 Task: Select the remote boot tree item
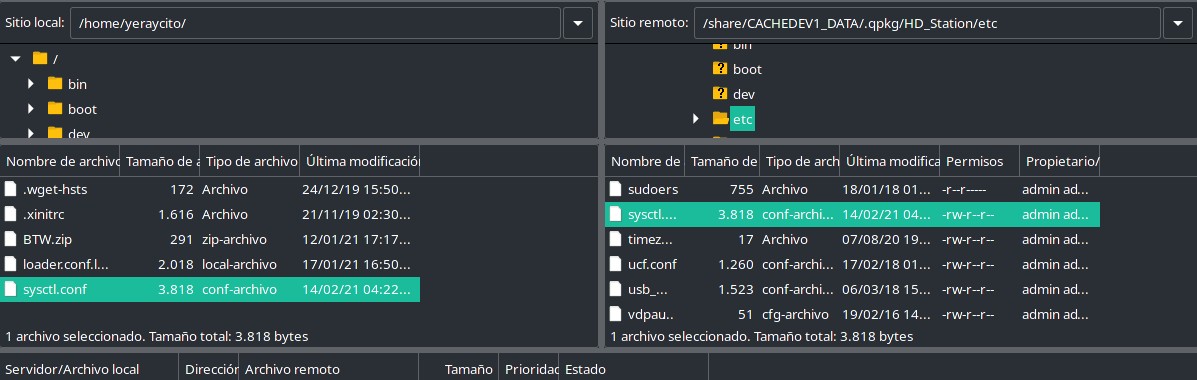747,69
